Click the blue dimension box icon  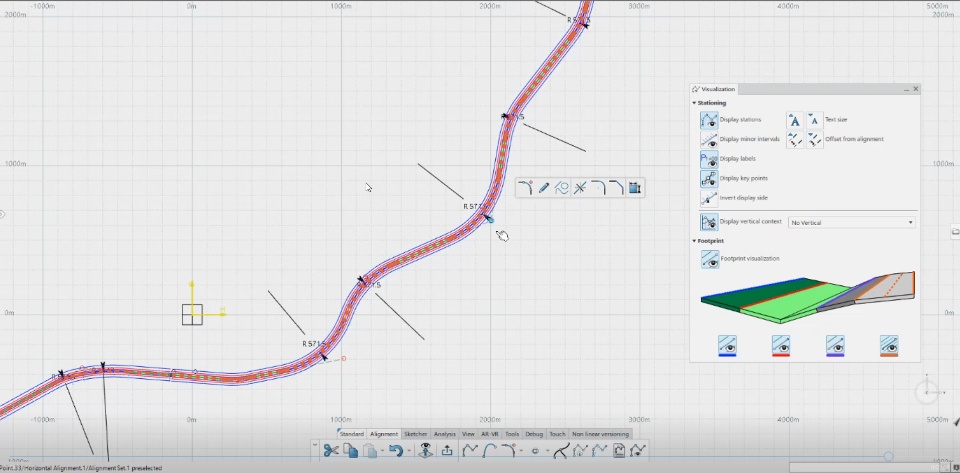(635, 188)
